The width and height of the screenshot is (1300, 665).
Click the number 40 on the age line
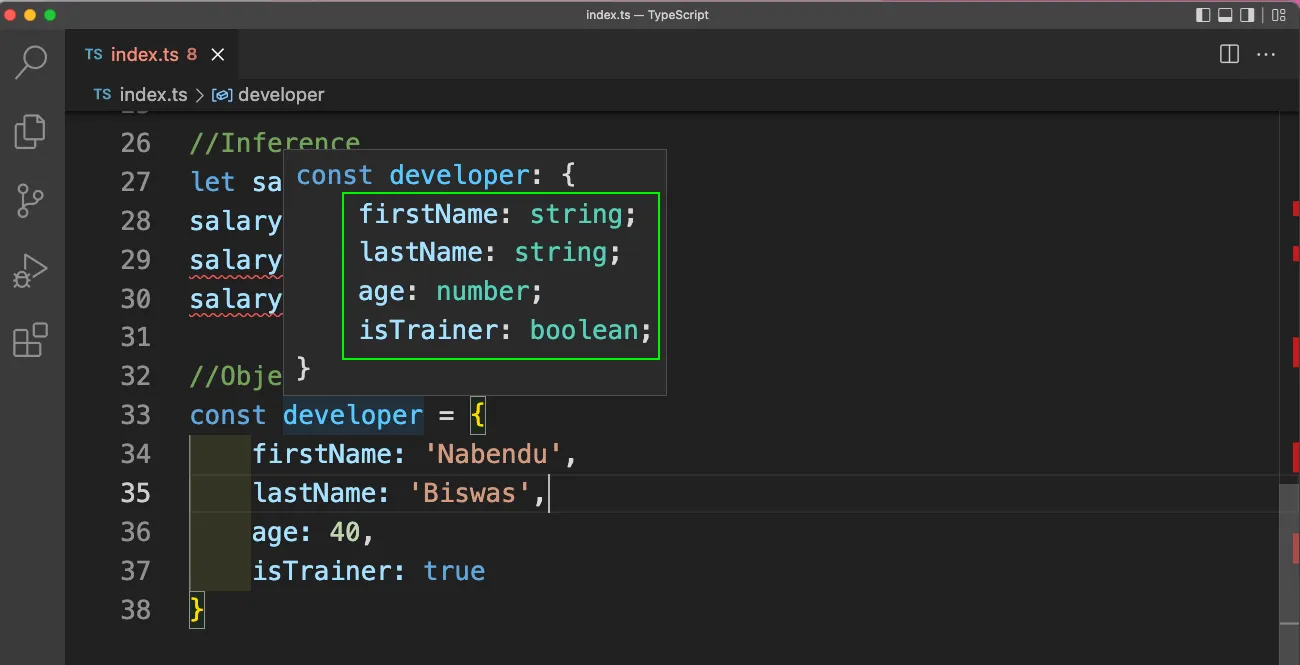(344, 532)
